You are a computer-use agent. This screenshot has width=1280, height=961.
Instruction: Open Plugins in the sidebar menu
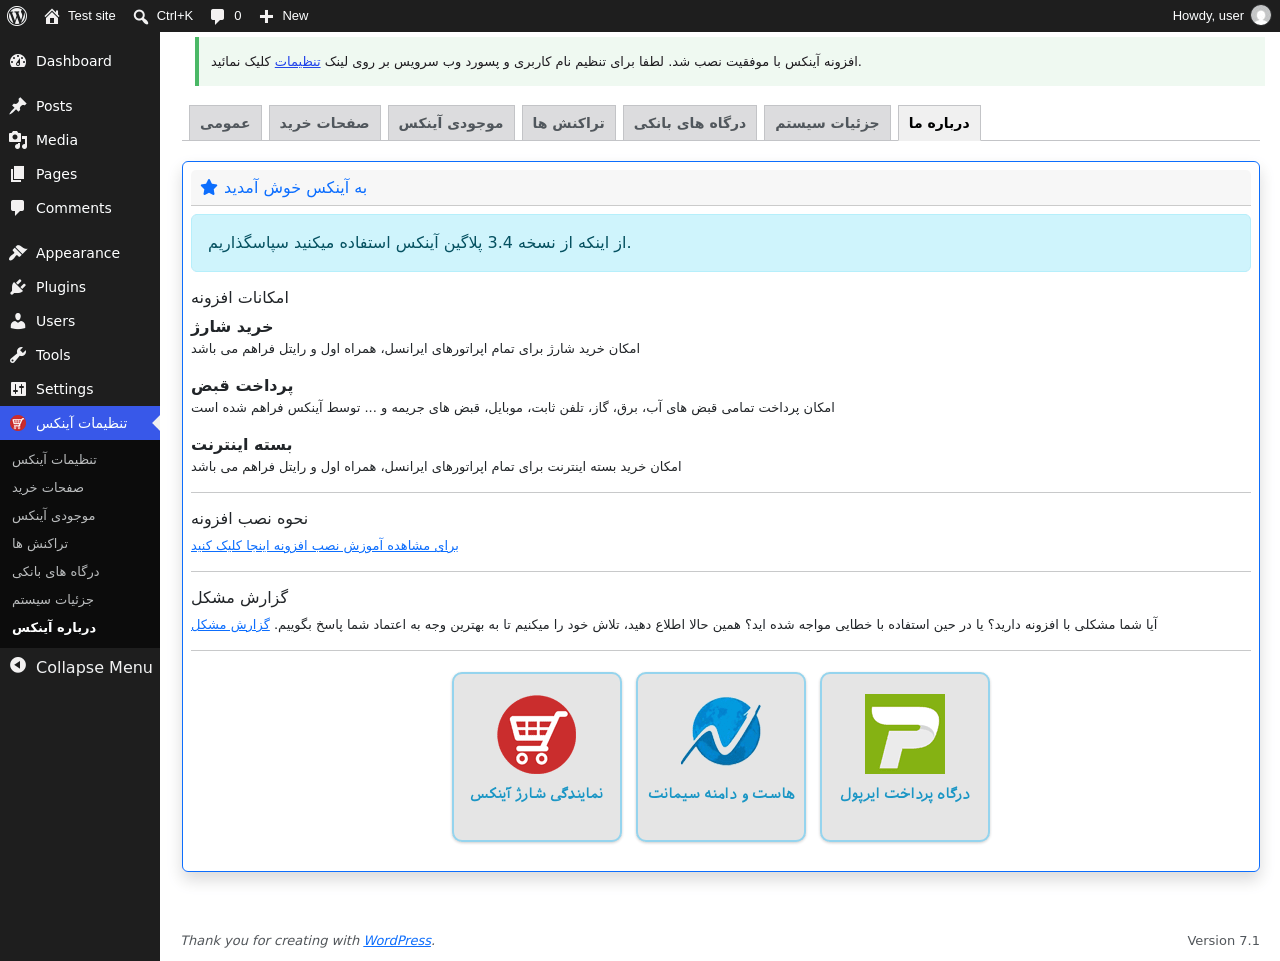click(80, 287)
